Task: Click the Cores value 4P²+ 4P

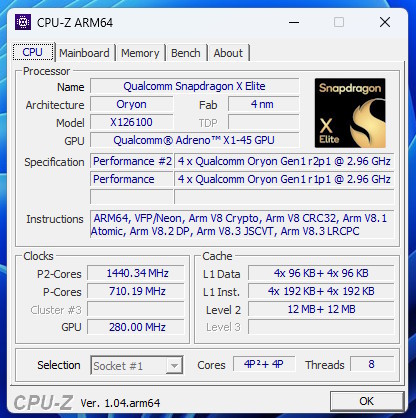Action: pyautogui.click(x=264, y=364)
